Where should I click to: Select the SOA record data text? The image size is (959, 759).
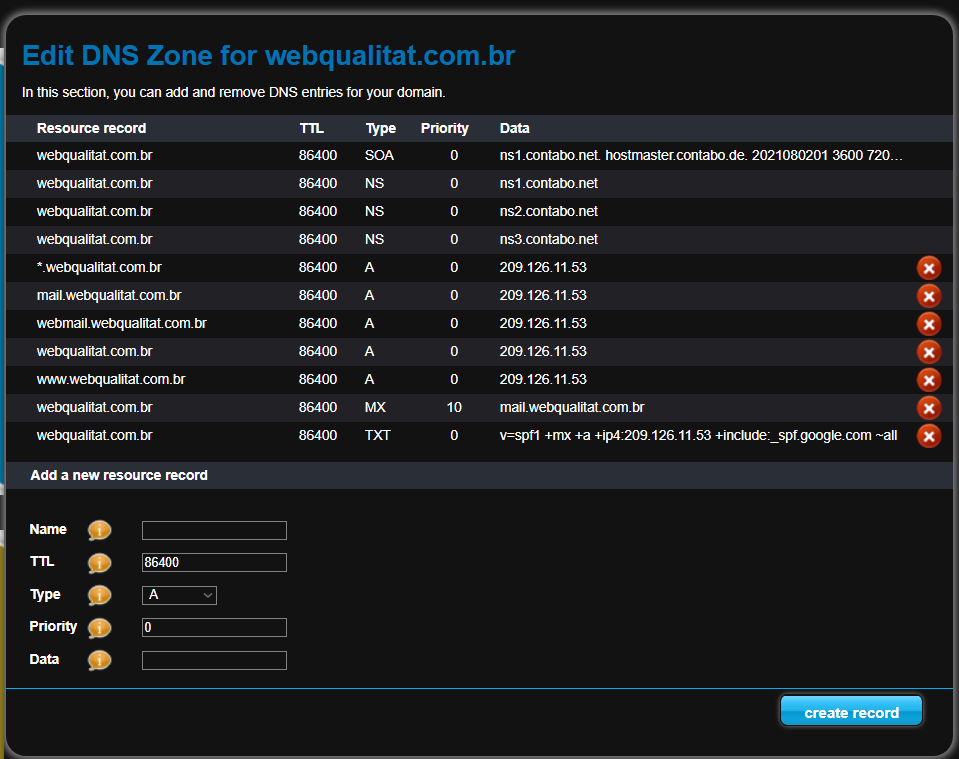point(701,155)
